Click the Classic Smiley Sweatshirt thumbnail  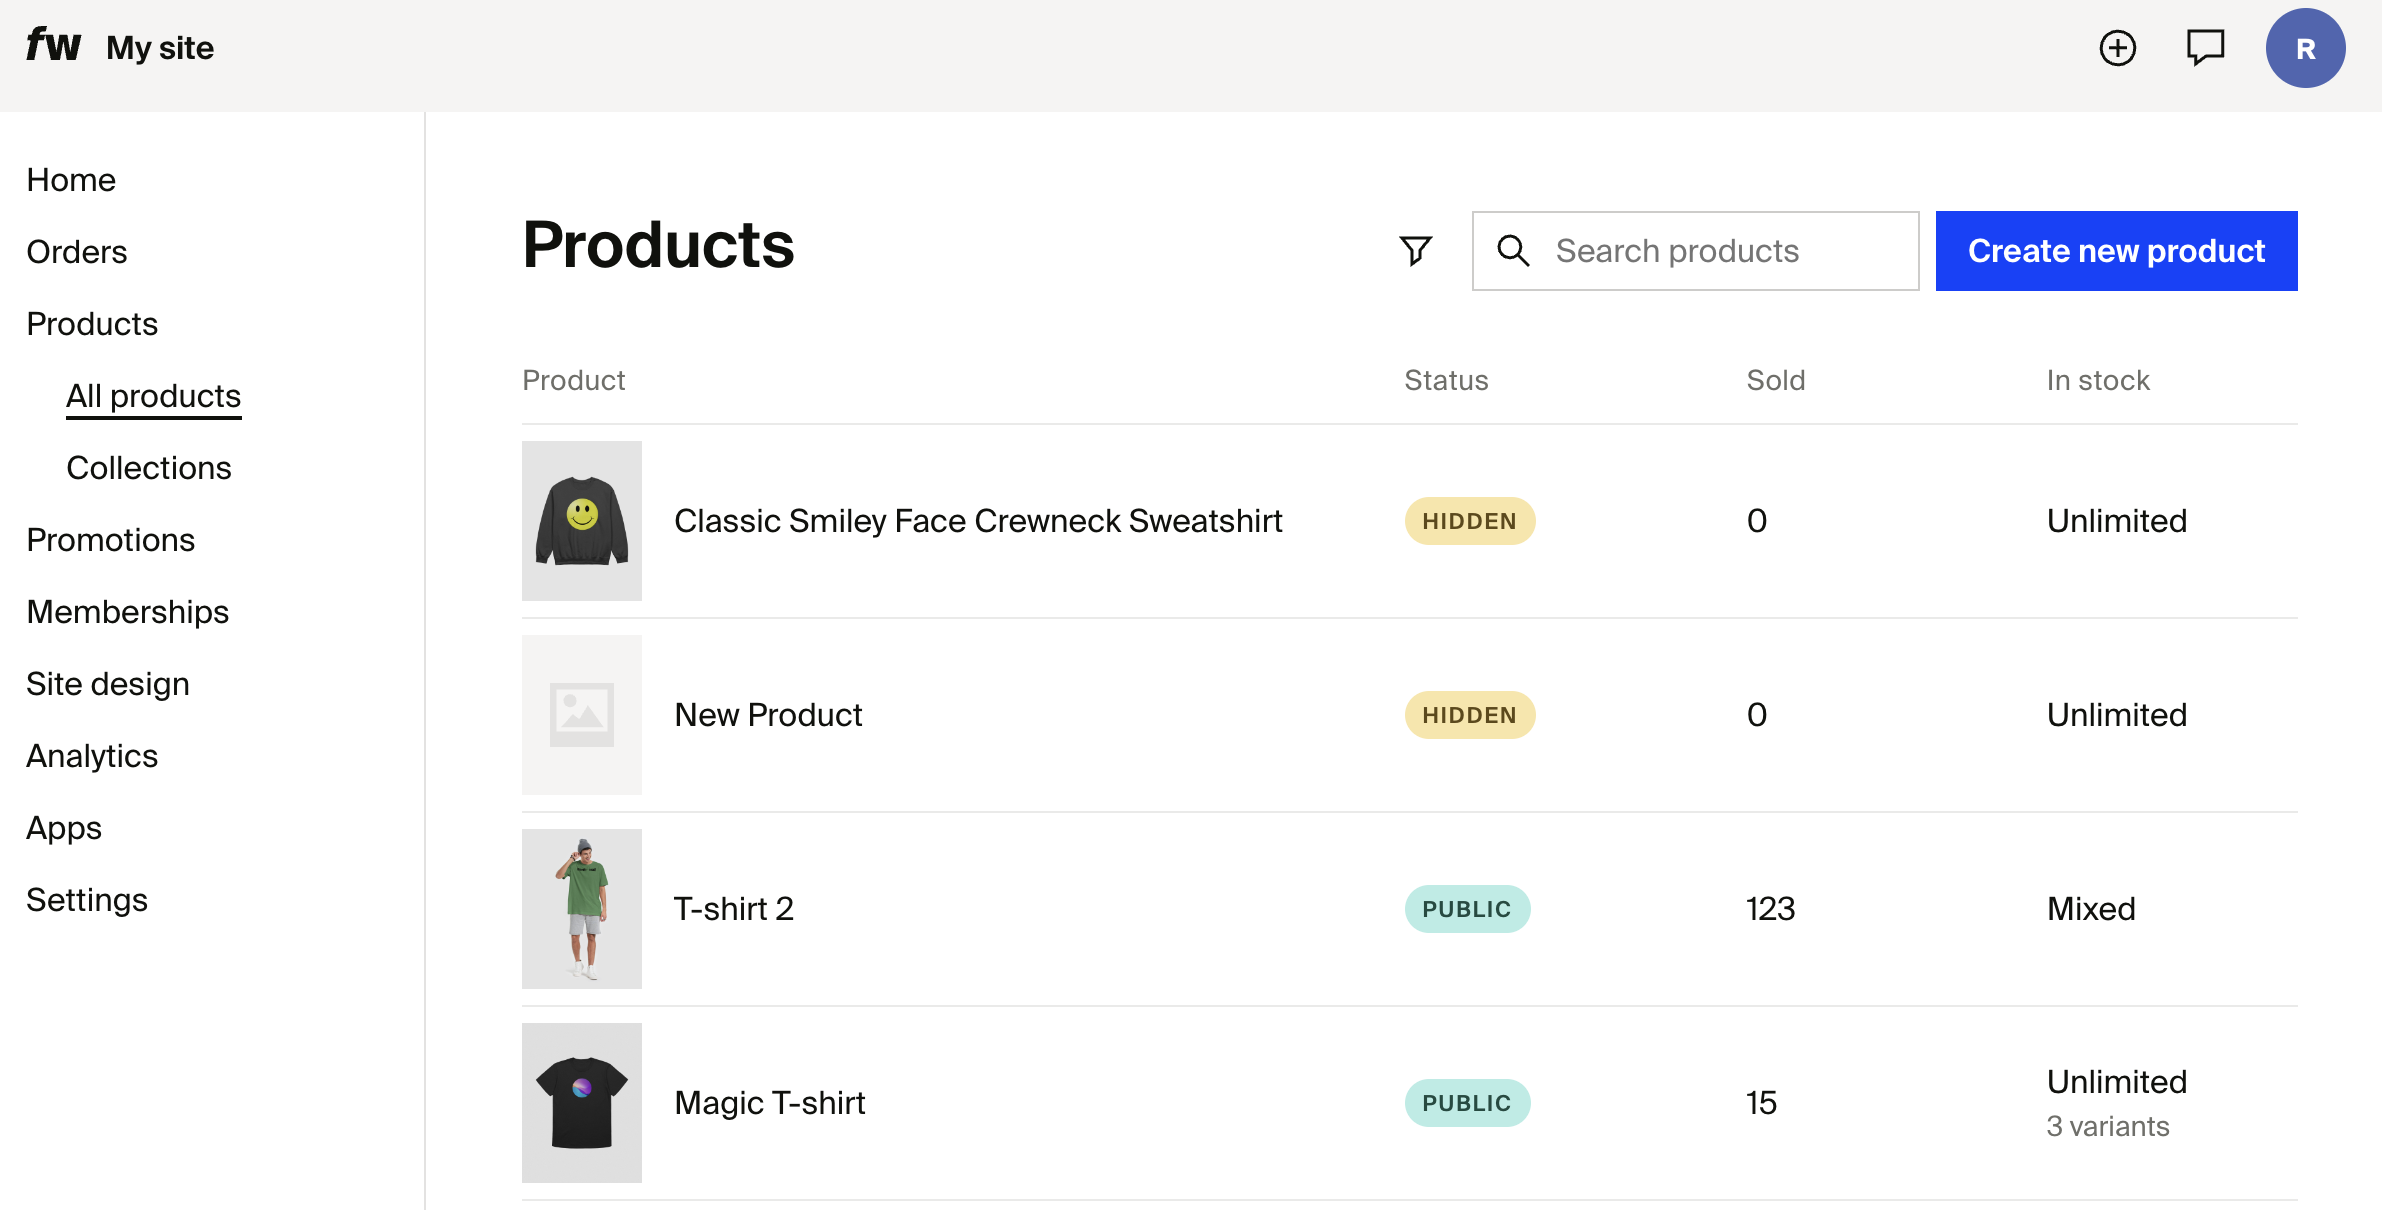point(582,521)
